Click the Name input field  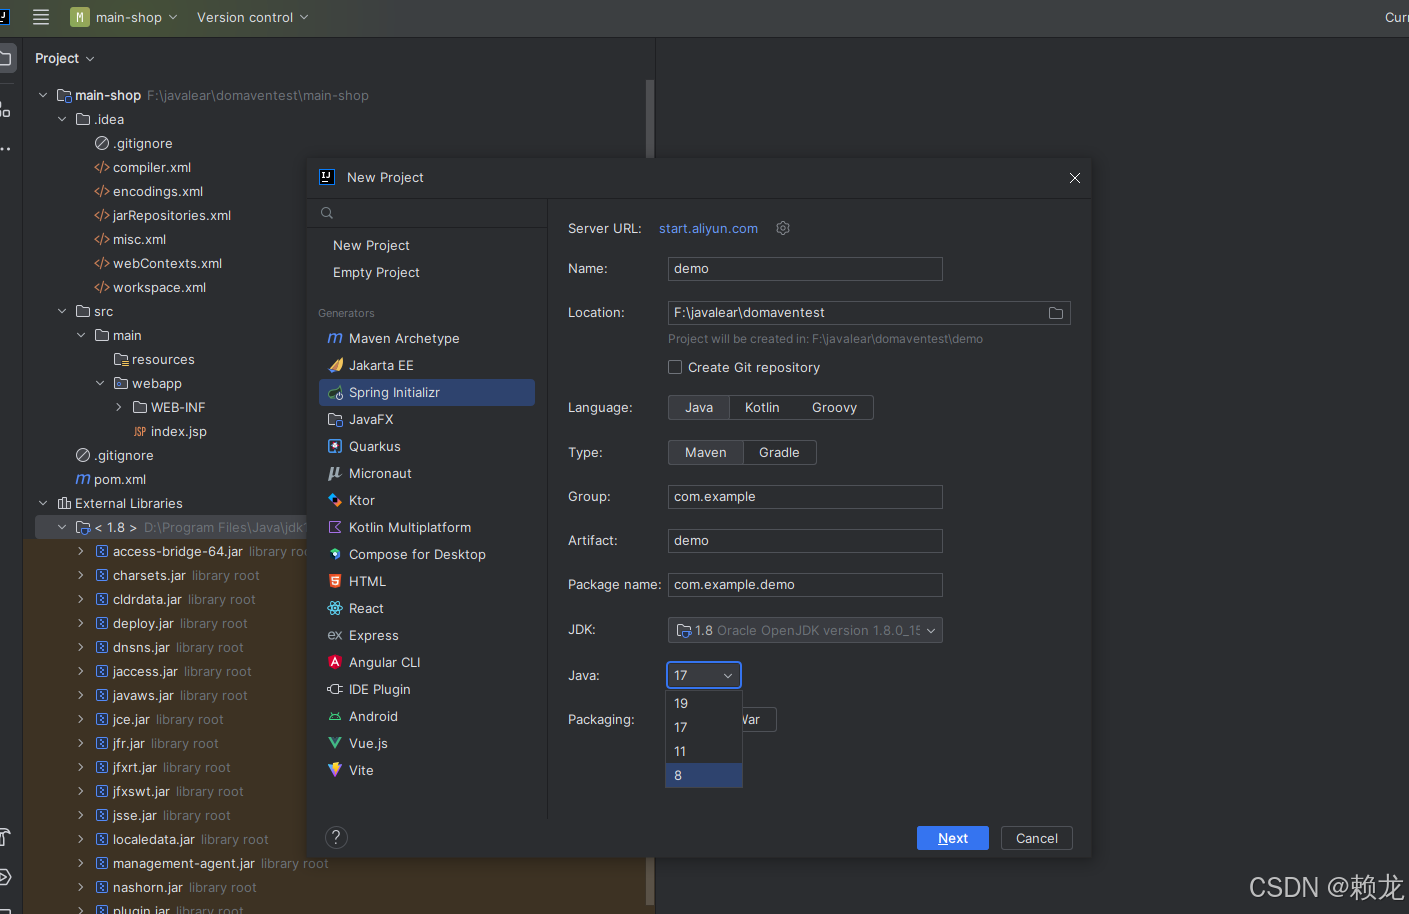coord(805,269)
